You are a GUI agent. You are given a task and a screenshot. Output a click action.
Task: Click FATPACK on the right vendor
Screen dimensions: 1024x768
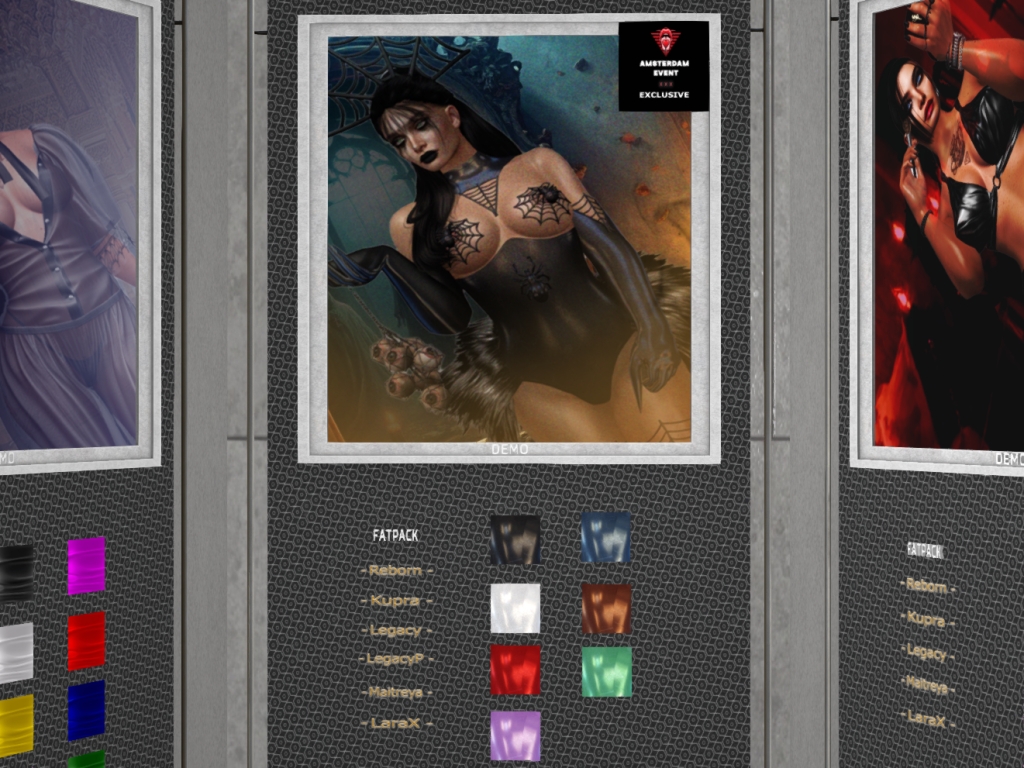pyautogui.click(x=925, y=550)
